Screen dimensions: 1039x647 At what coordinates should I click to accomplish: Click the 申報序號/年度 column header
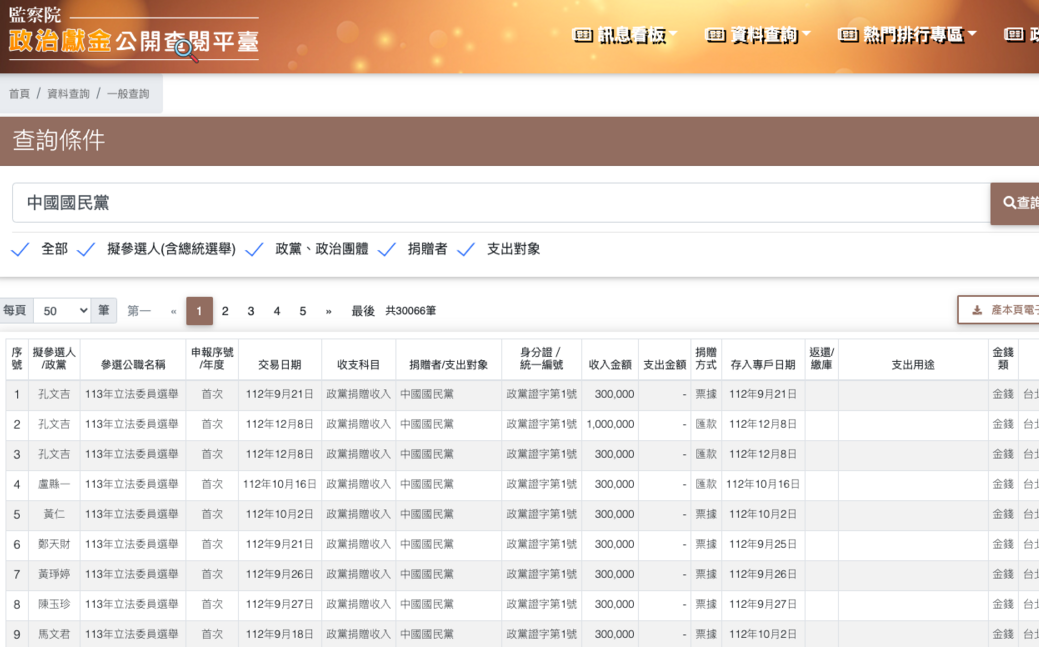(x=212, y=359)
